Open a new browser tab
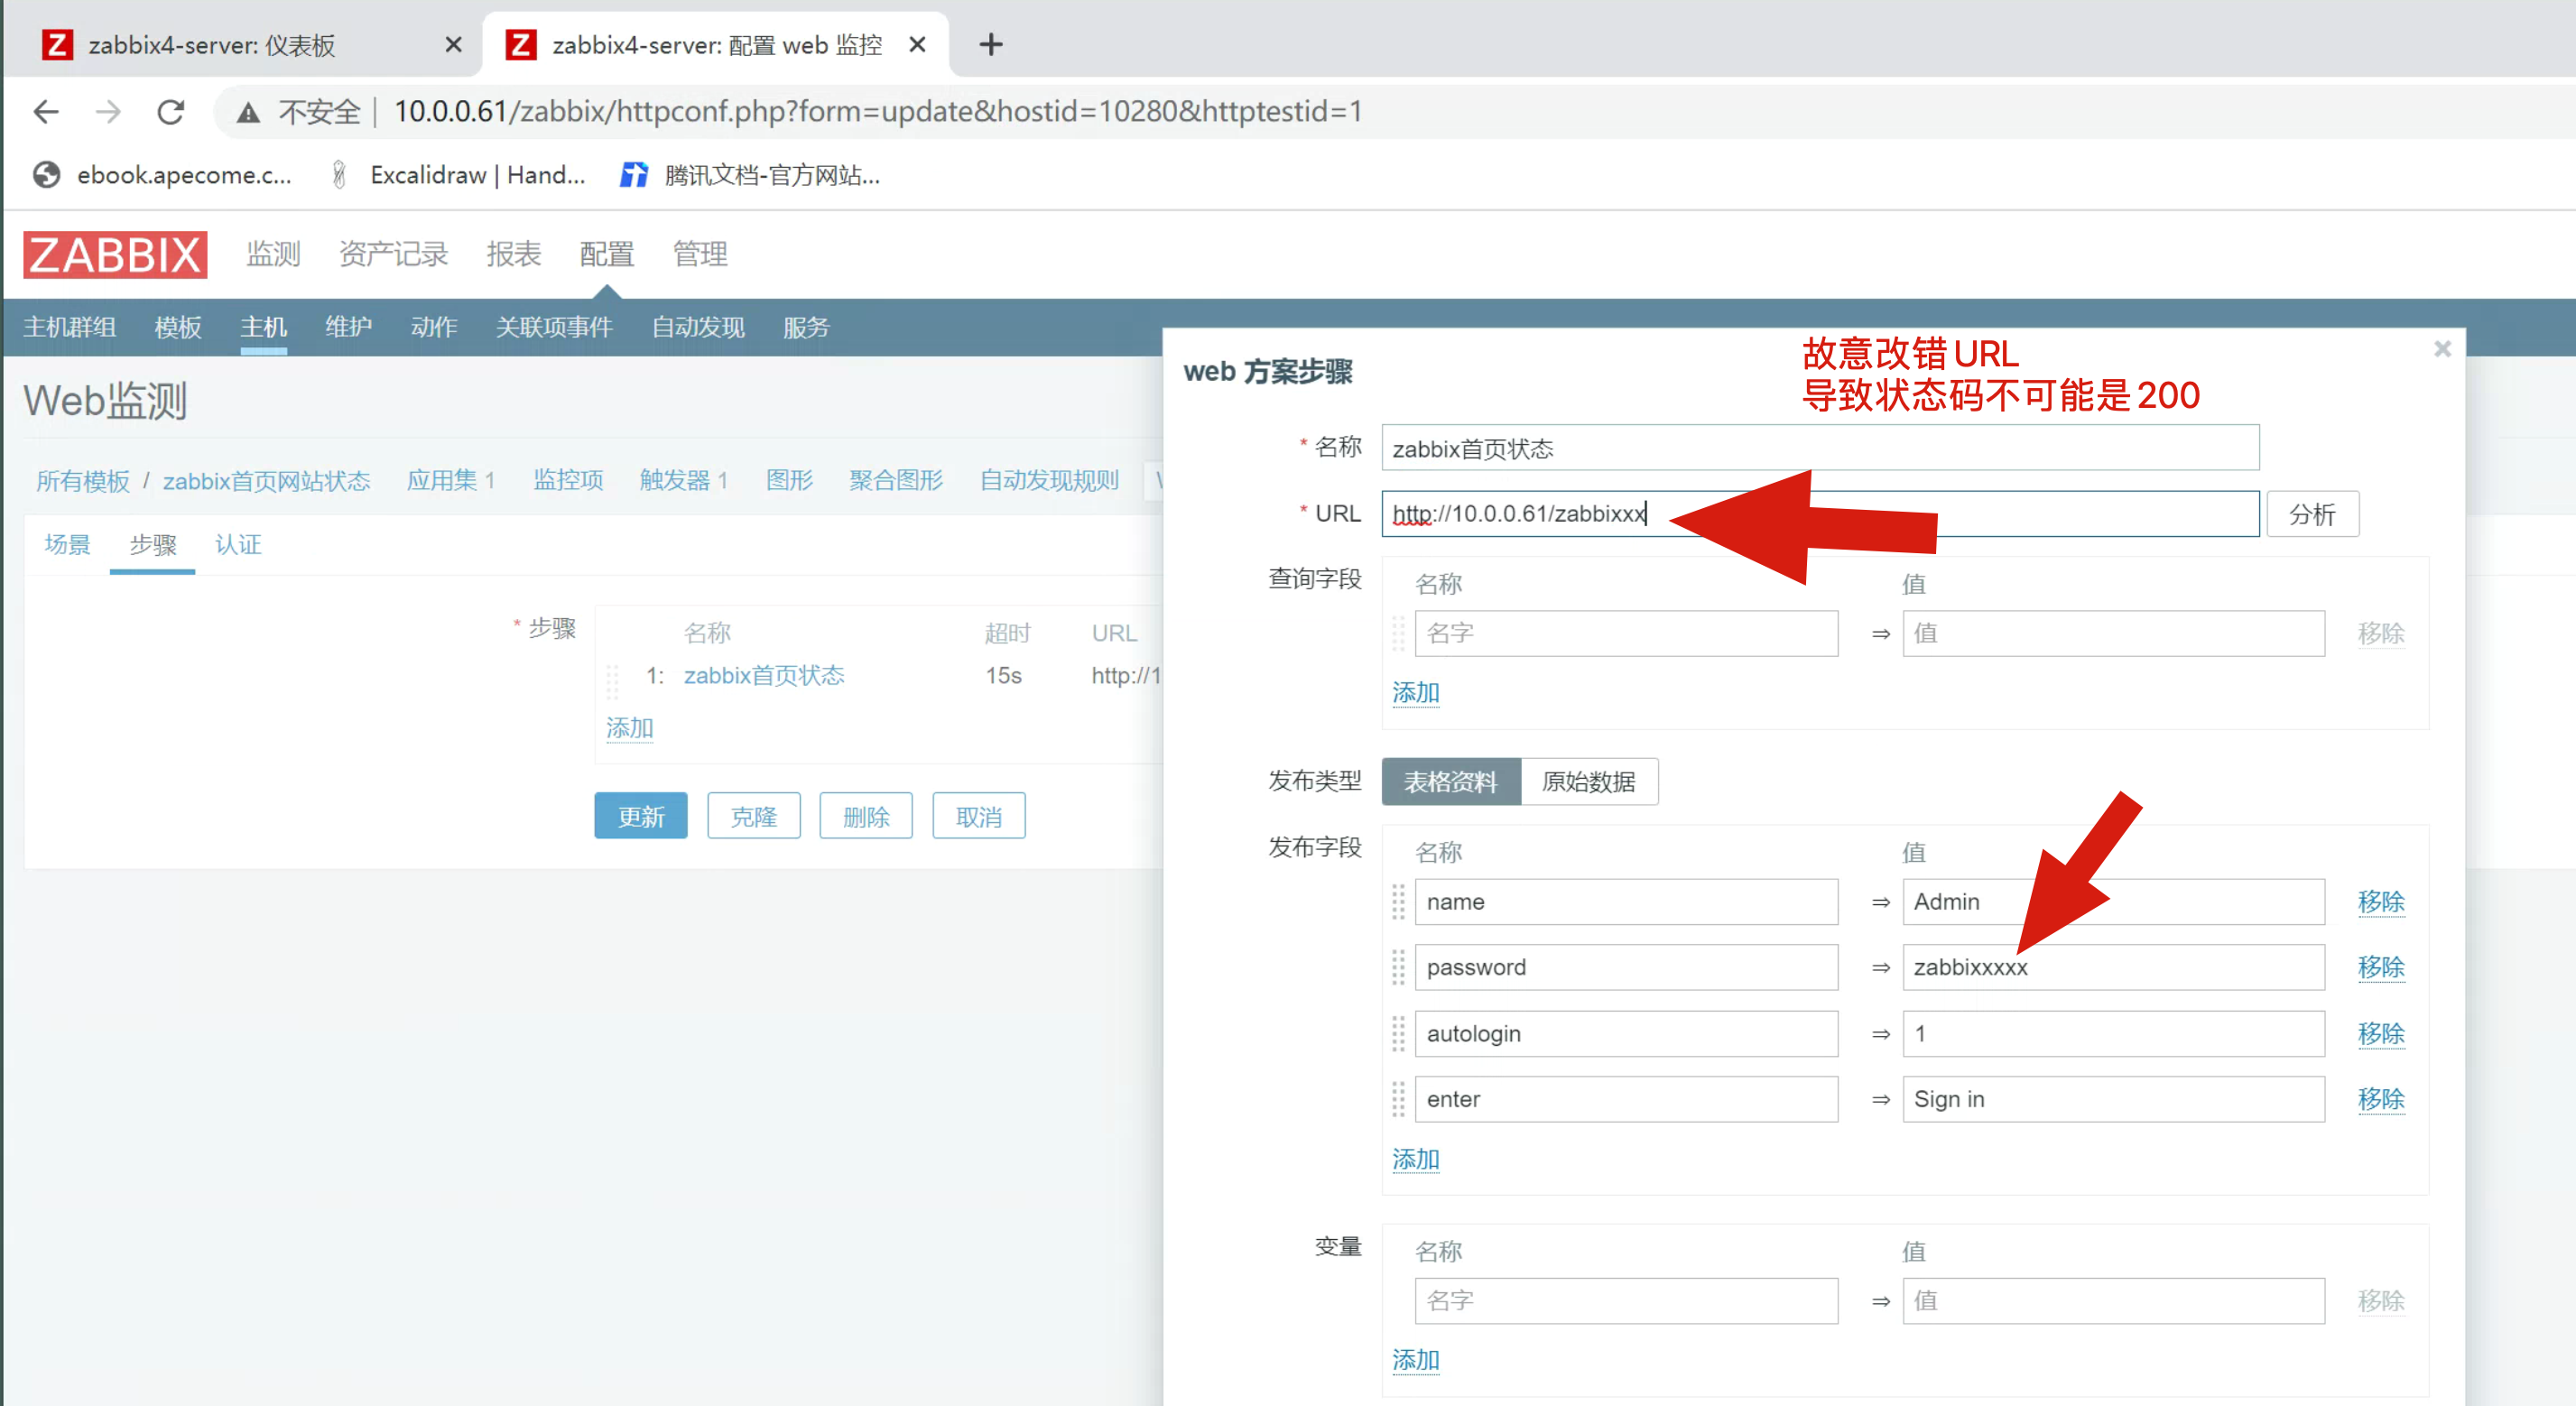This screenshot has height=1406, width=2576. (x=990, y=44)
